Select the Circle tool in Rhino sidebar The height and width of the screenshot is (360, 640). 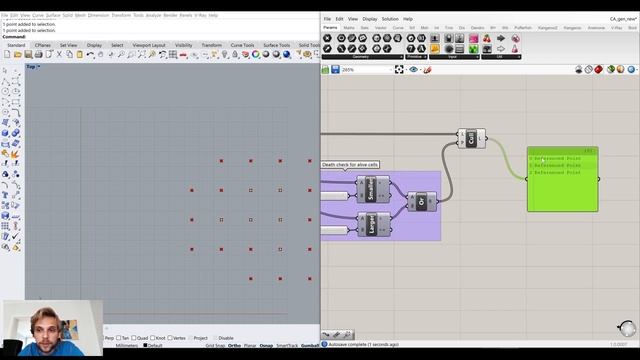click(5, 92)
